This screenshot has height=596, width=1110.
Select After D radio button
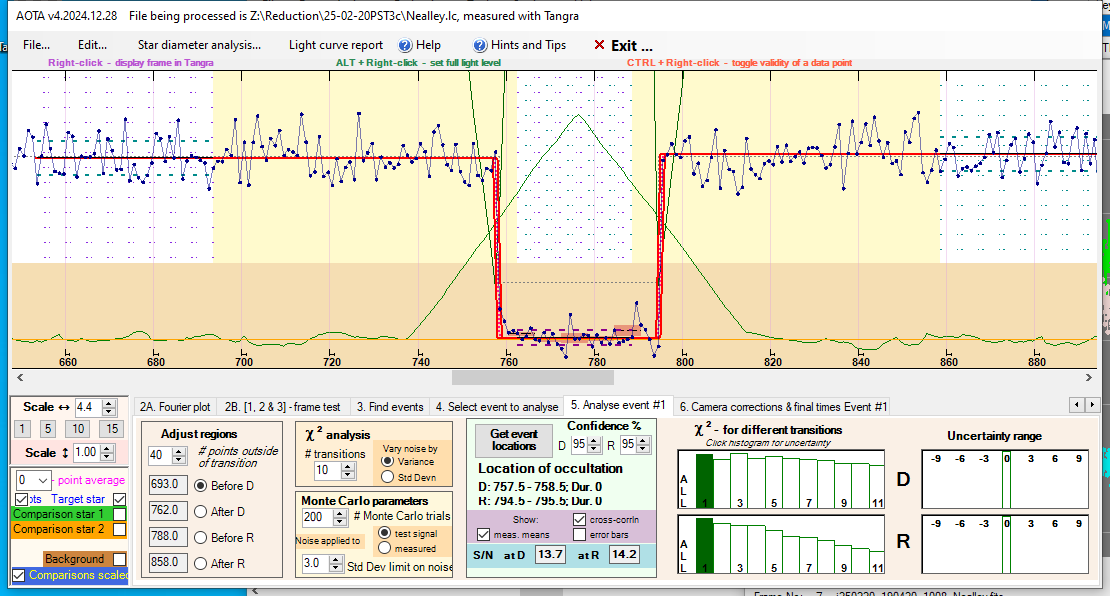(x=200, y=511)
